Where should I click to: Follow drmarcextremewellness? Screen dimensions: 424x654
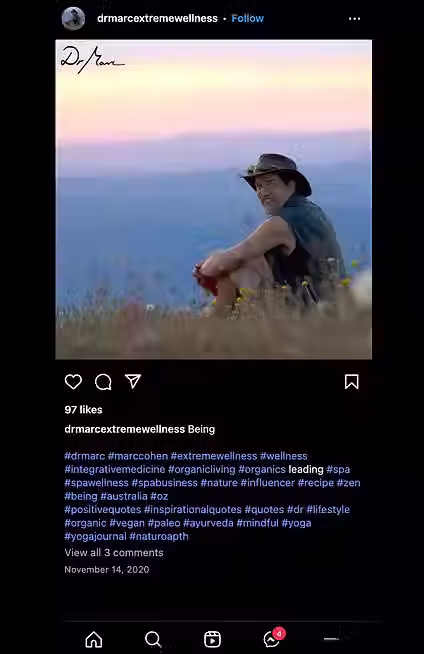pos(248,18)
